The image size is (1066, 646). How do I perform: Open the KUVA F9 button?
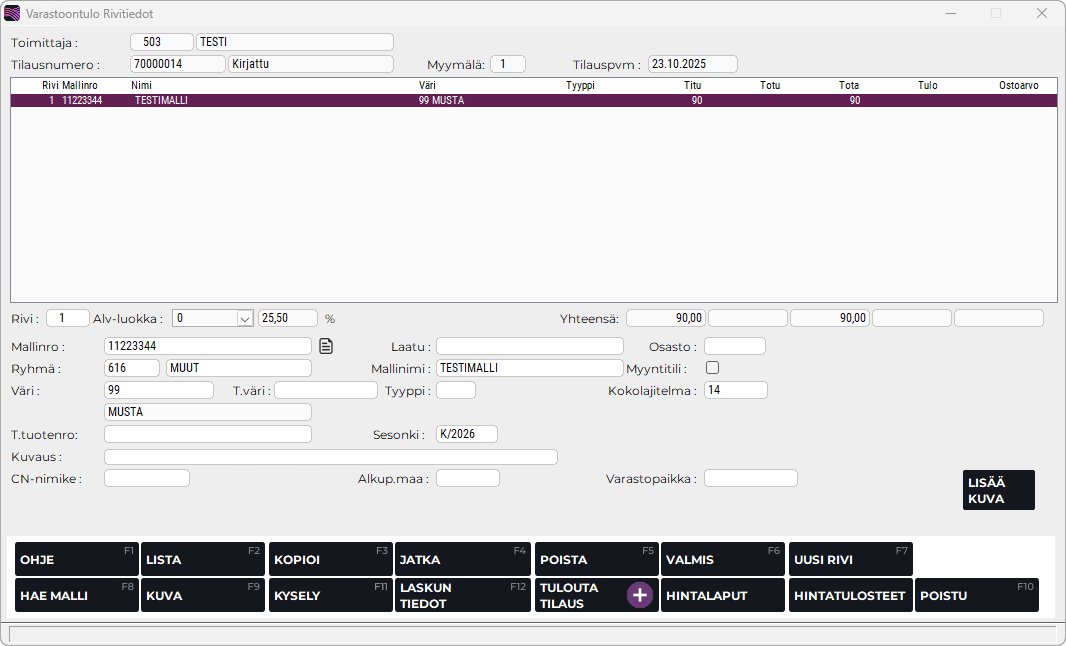click(203, 595)
